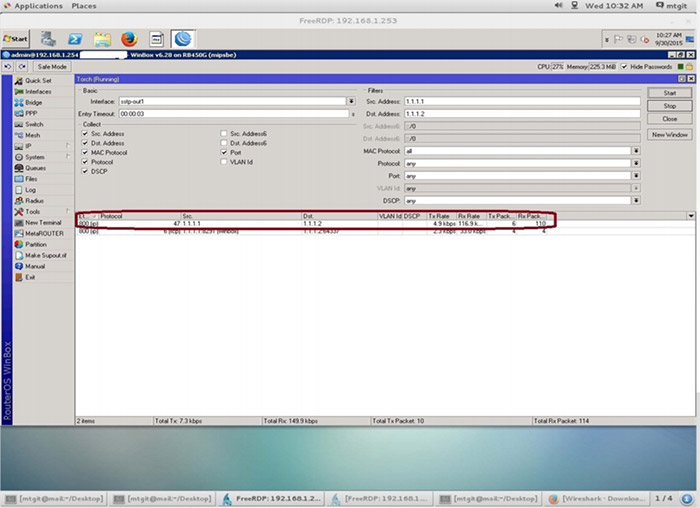Enable Dst. Address6 checkbox

[x=224, y=143]
